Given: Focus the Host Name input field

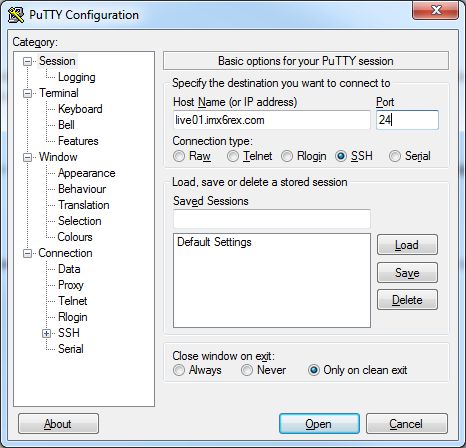Looking at the screenshot, I should click(272, 120).
